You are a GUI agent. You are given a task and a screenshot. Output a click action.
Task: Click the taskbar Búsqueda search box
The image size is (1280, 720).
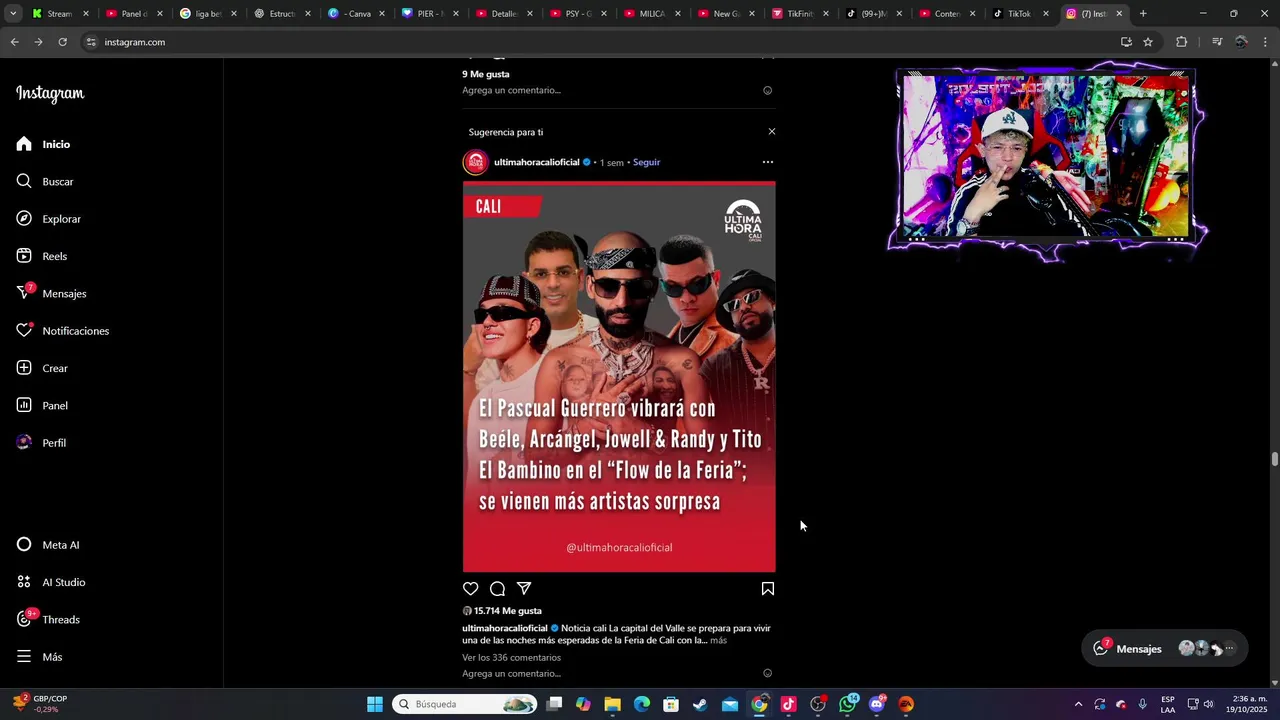[x=464, y=704]
